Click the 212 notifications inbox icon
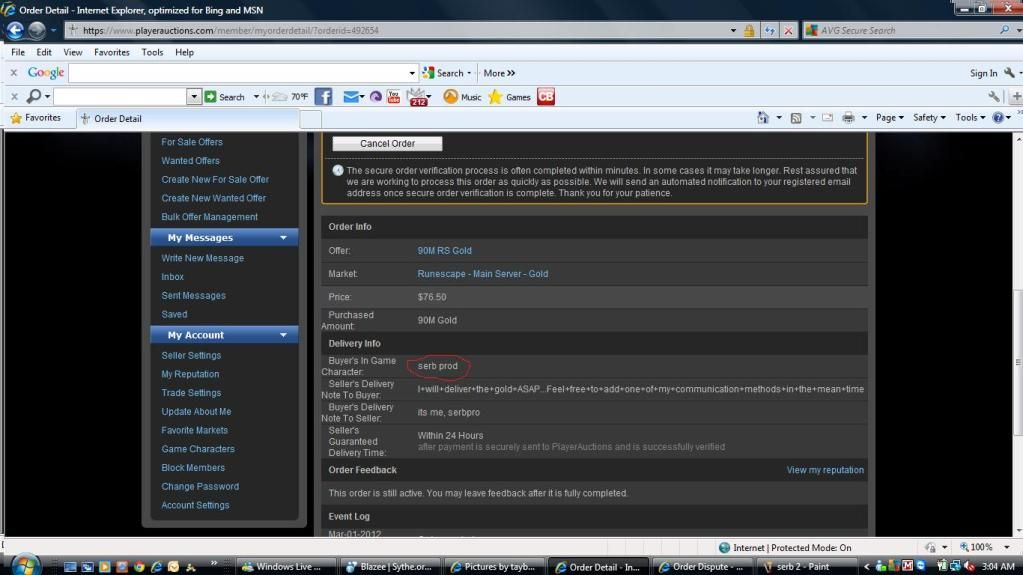The height and width of the screenshot is (575, 1023). click(418, 97)
